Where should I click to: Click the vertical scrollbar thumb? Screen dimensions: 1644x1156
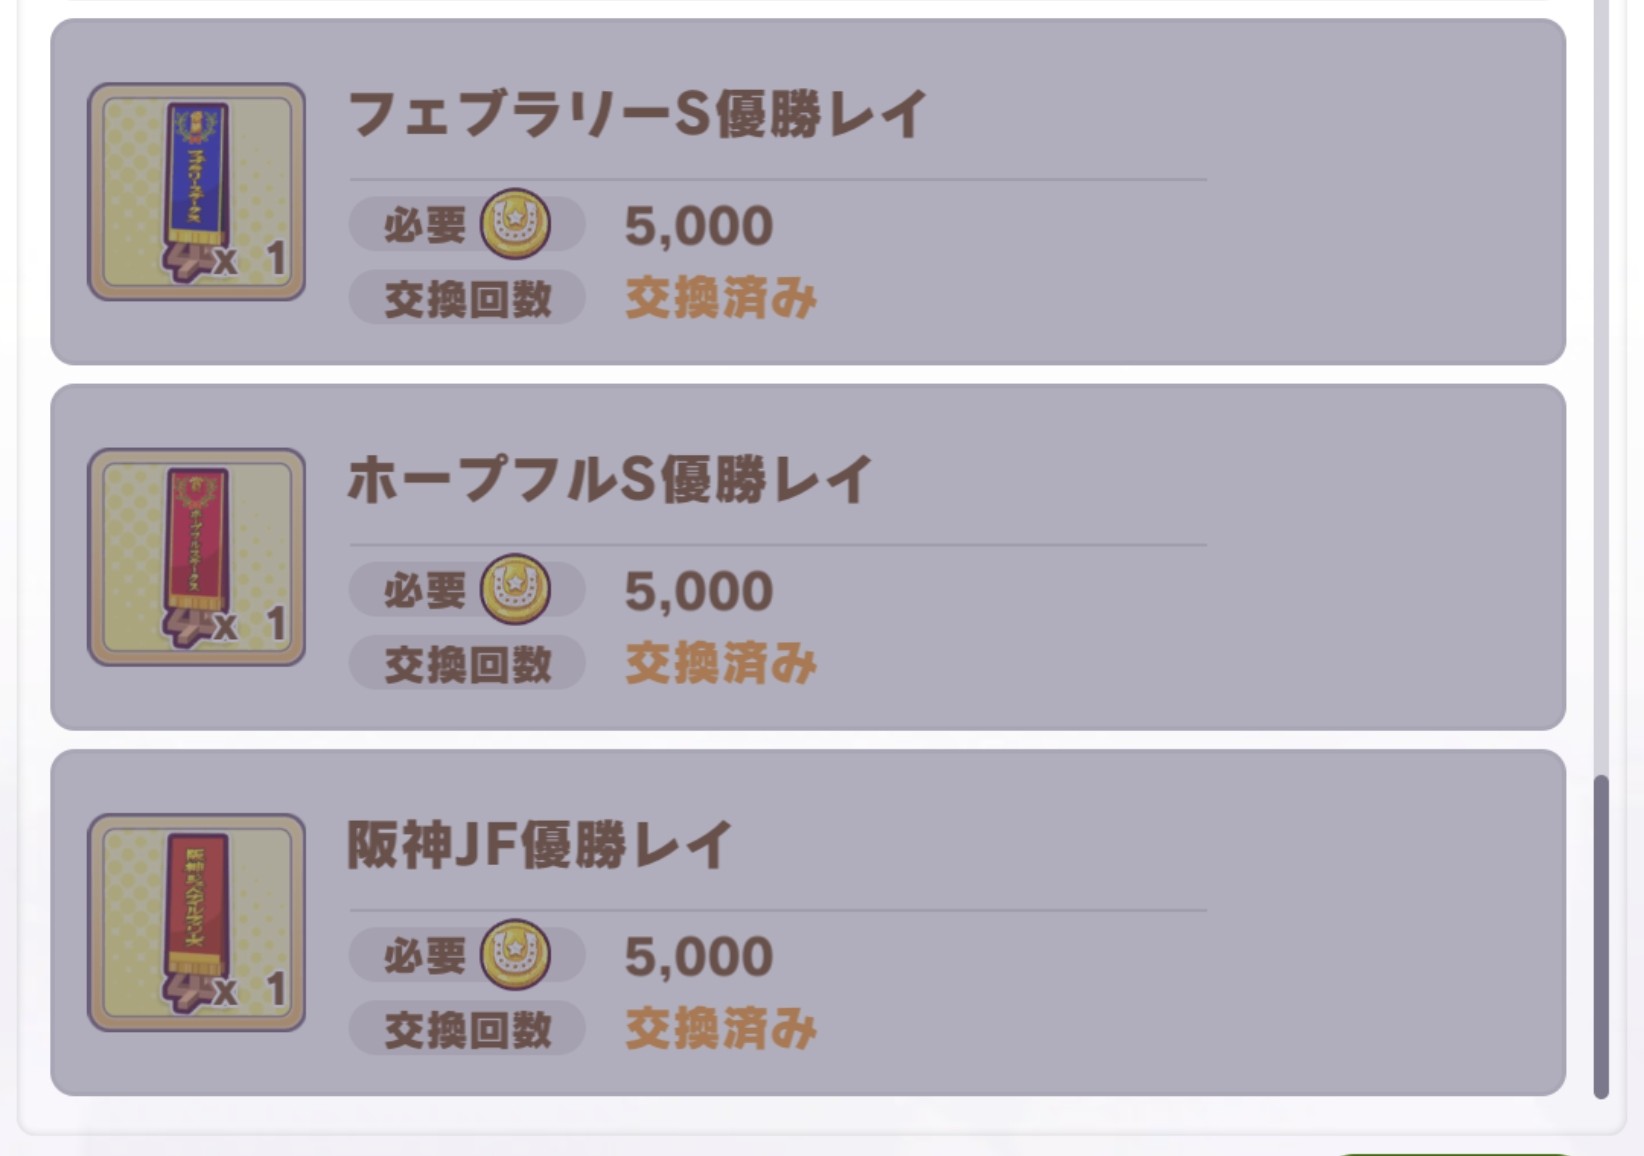[x=1601, y=936]
